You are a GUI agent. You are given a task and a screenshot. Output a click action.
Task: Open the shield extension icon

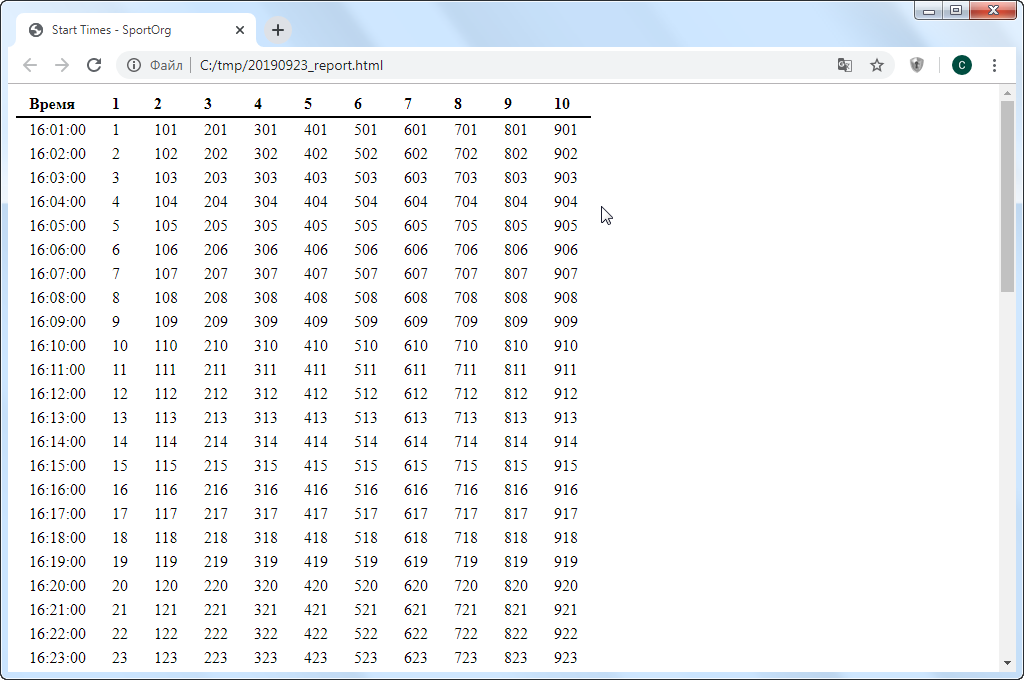(x=917, y=65)
